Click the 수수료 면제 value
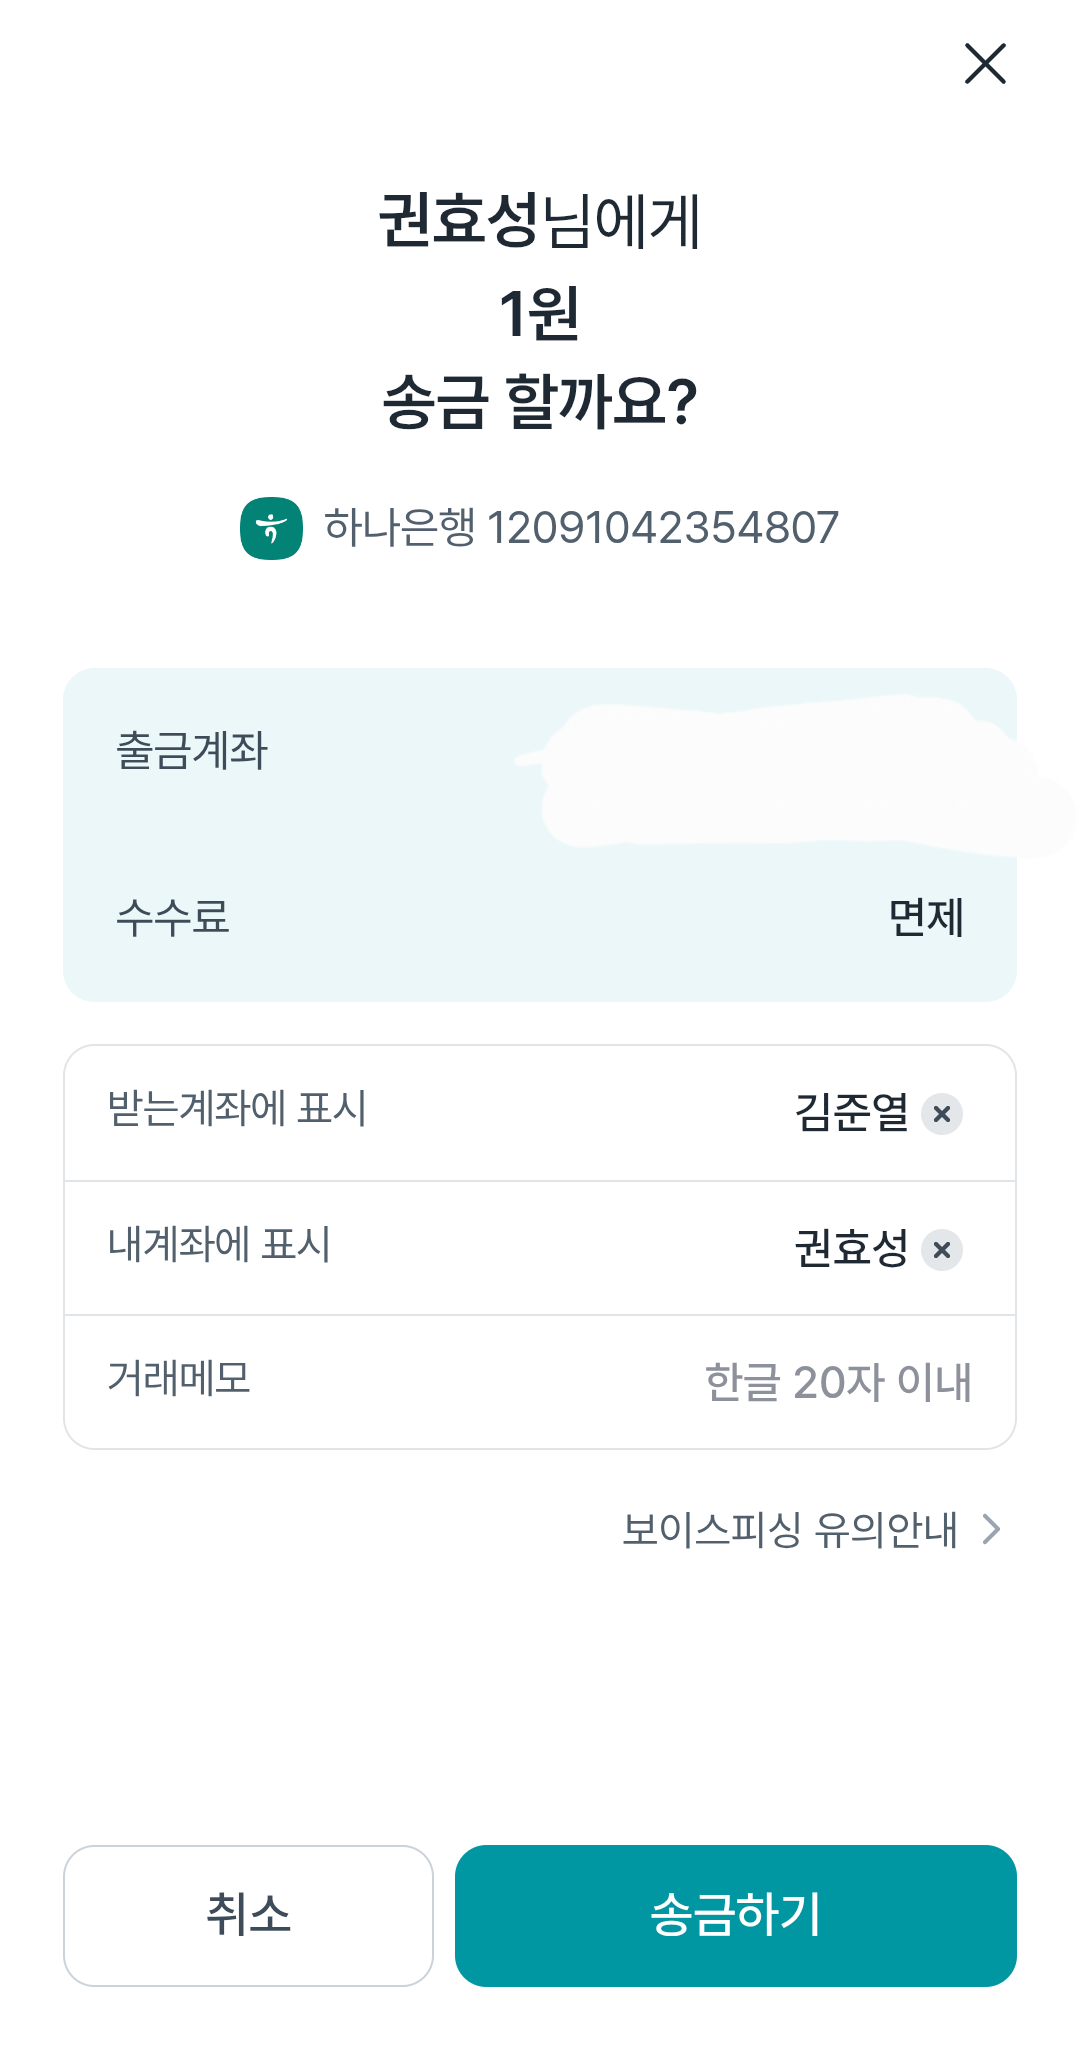This screenshot has width=1080, height=2050. (926, 918)
